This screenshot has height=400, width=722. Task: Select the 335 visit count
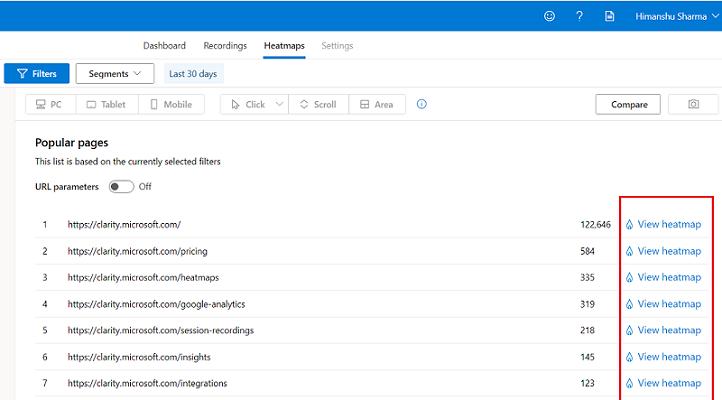coord(587,278)
